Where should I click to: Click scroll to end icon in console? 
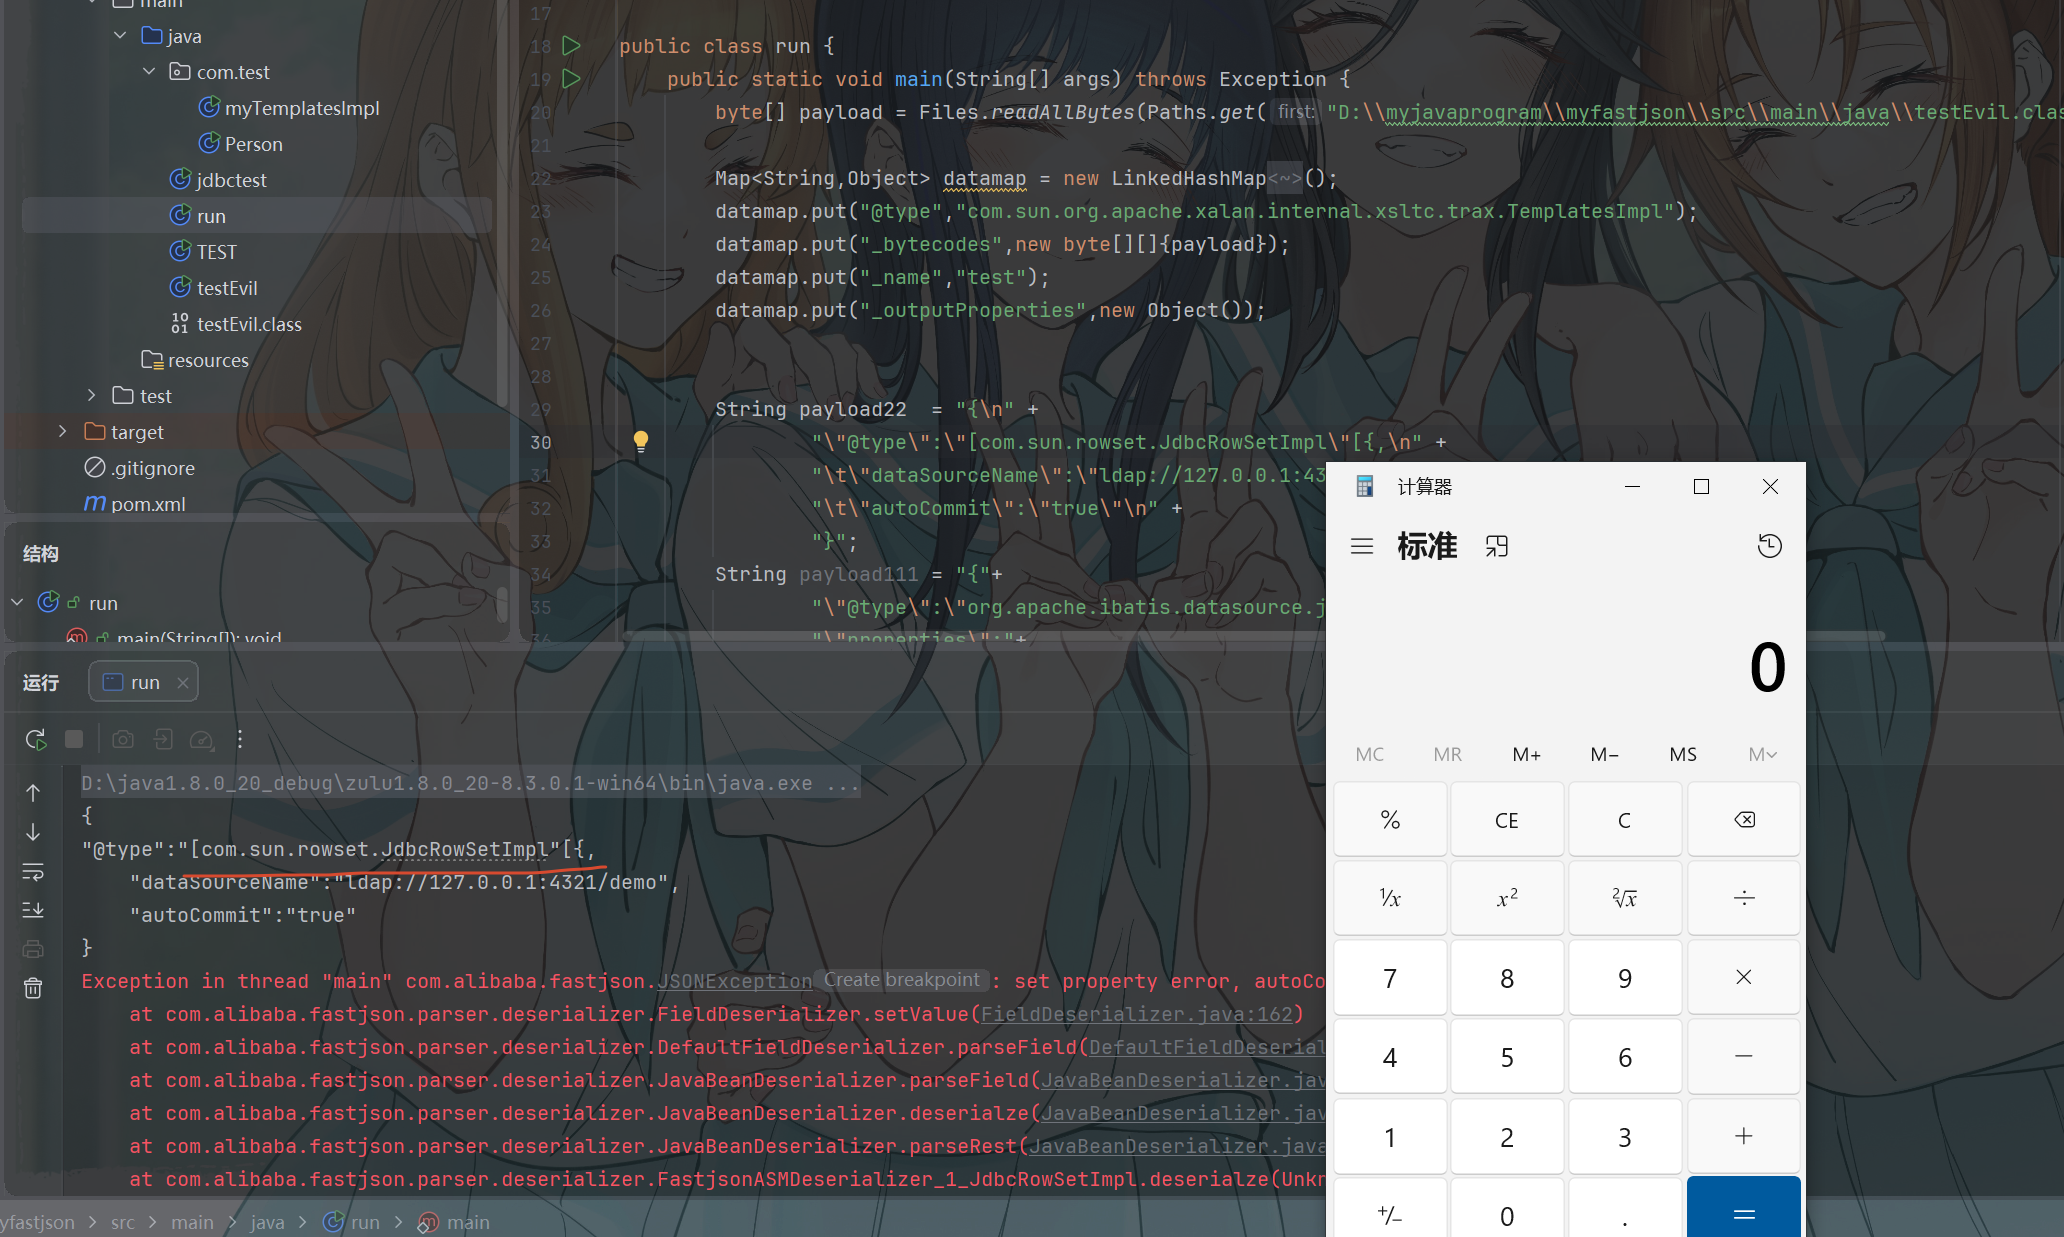pos(33,910)
